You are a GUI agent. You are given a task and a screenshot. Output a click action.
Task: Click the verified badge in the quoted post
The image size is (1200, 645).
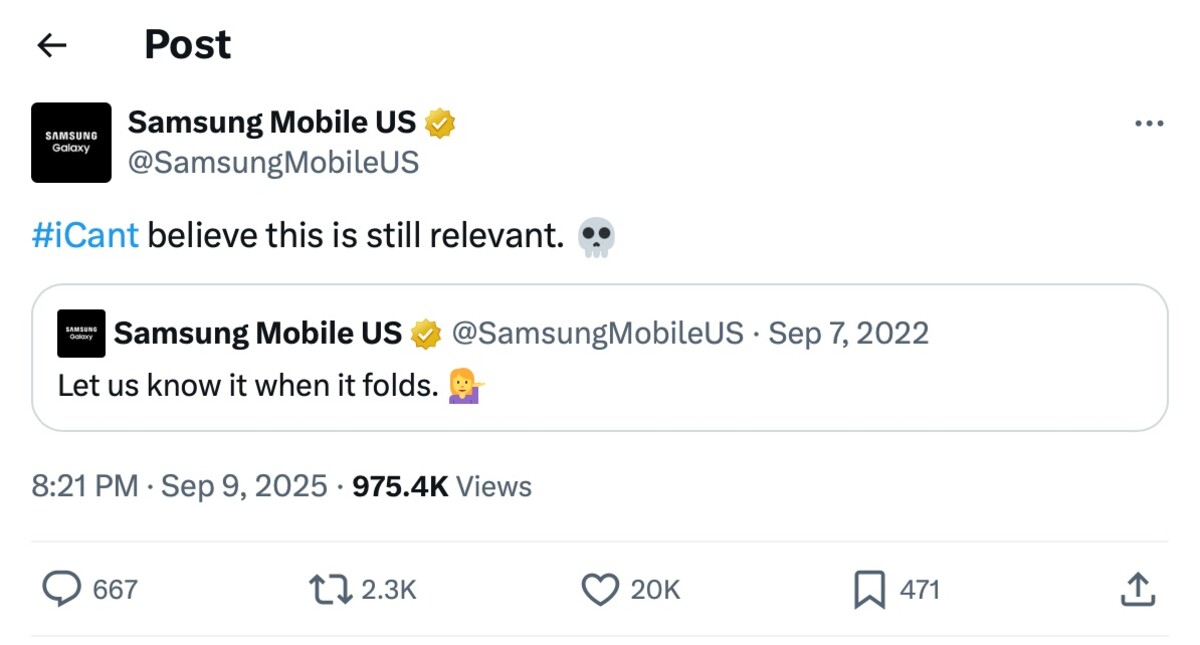[x=427, y=334]
